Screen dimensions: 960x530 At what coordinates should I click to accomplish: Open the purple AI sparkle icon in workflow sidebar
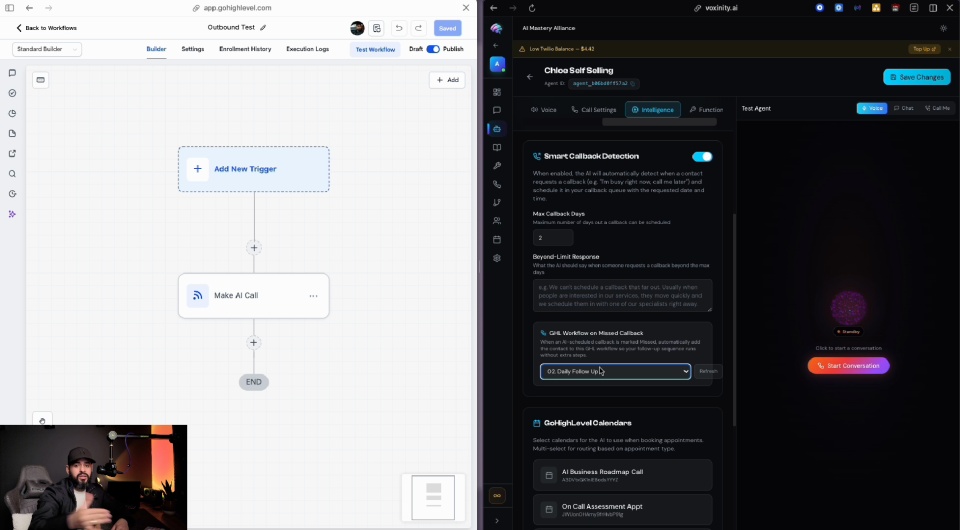(x=12, y=214)
